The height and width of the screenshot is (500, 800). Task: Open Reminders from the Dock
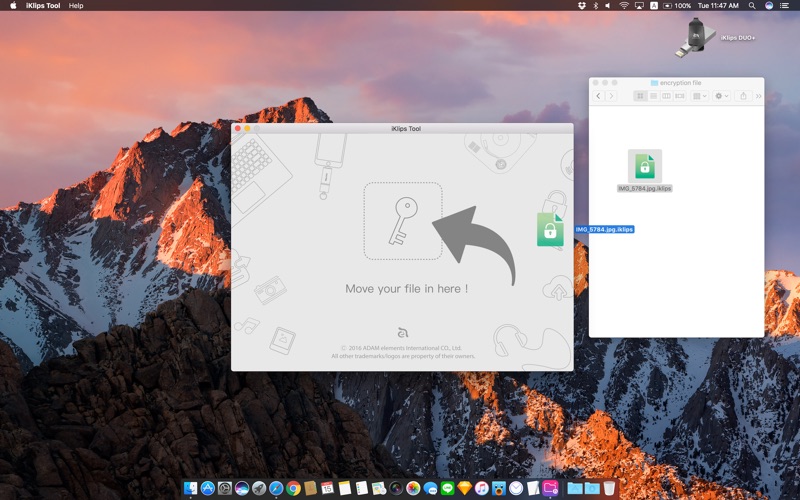point(362,488)
